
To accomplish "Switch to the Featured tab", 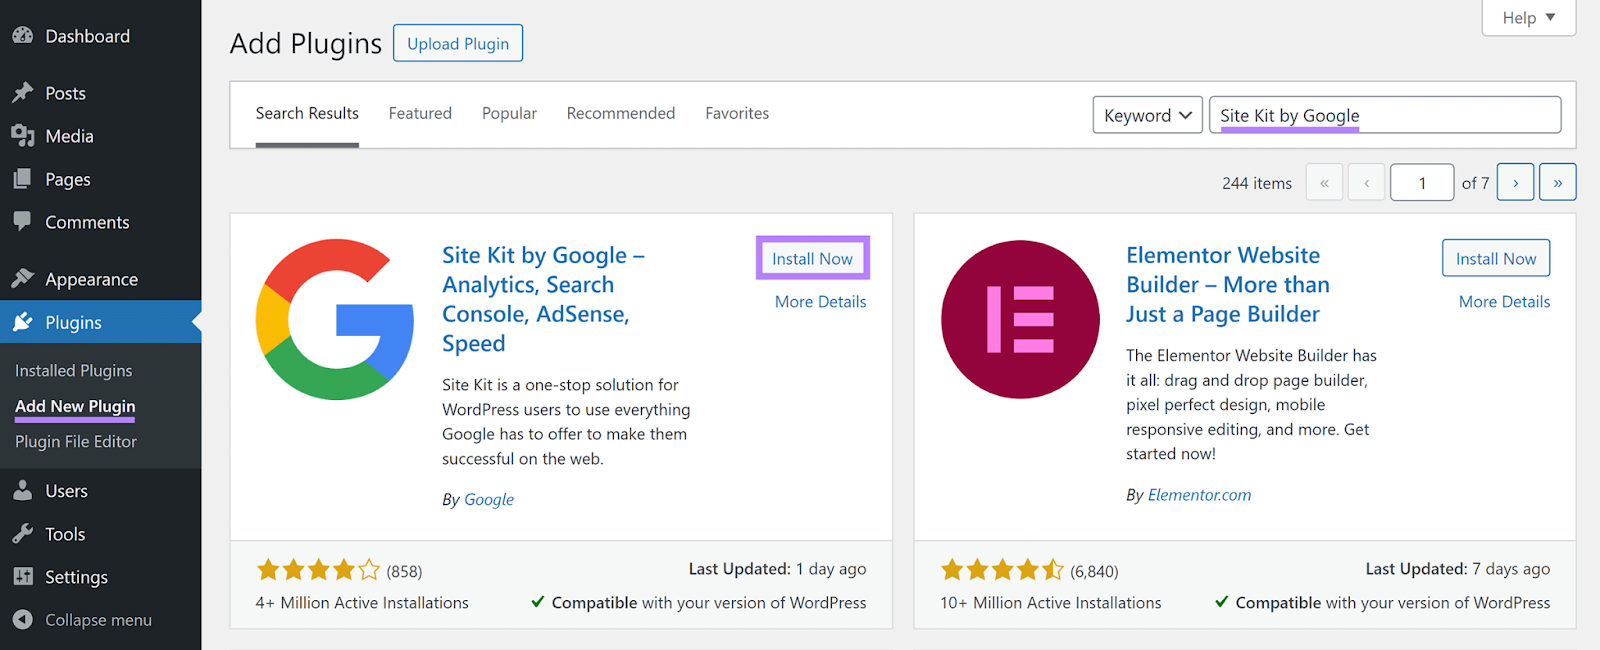I will [x=420, y=113].
